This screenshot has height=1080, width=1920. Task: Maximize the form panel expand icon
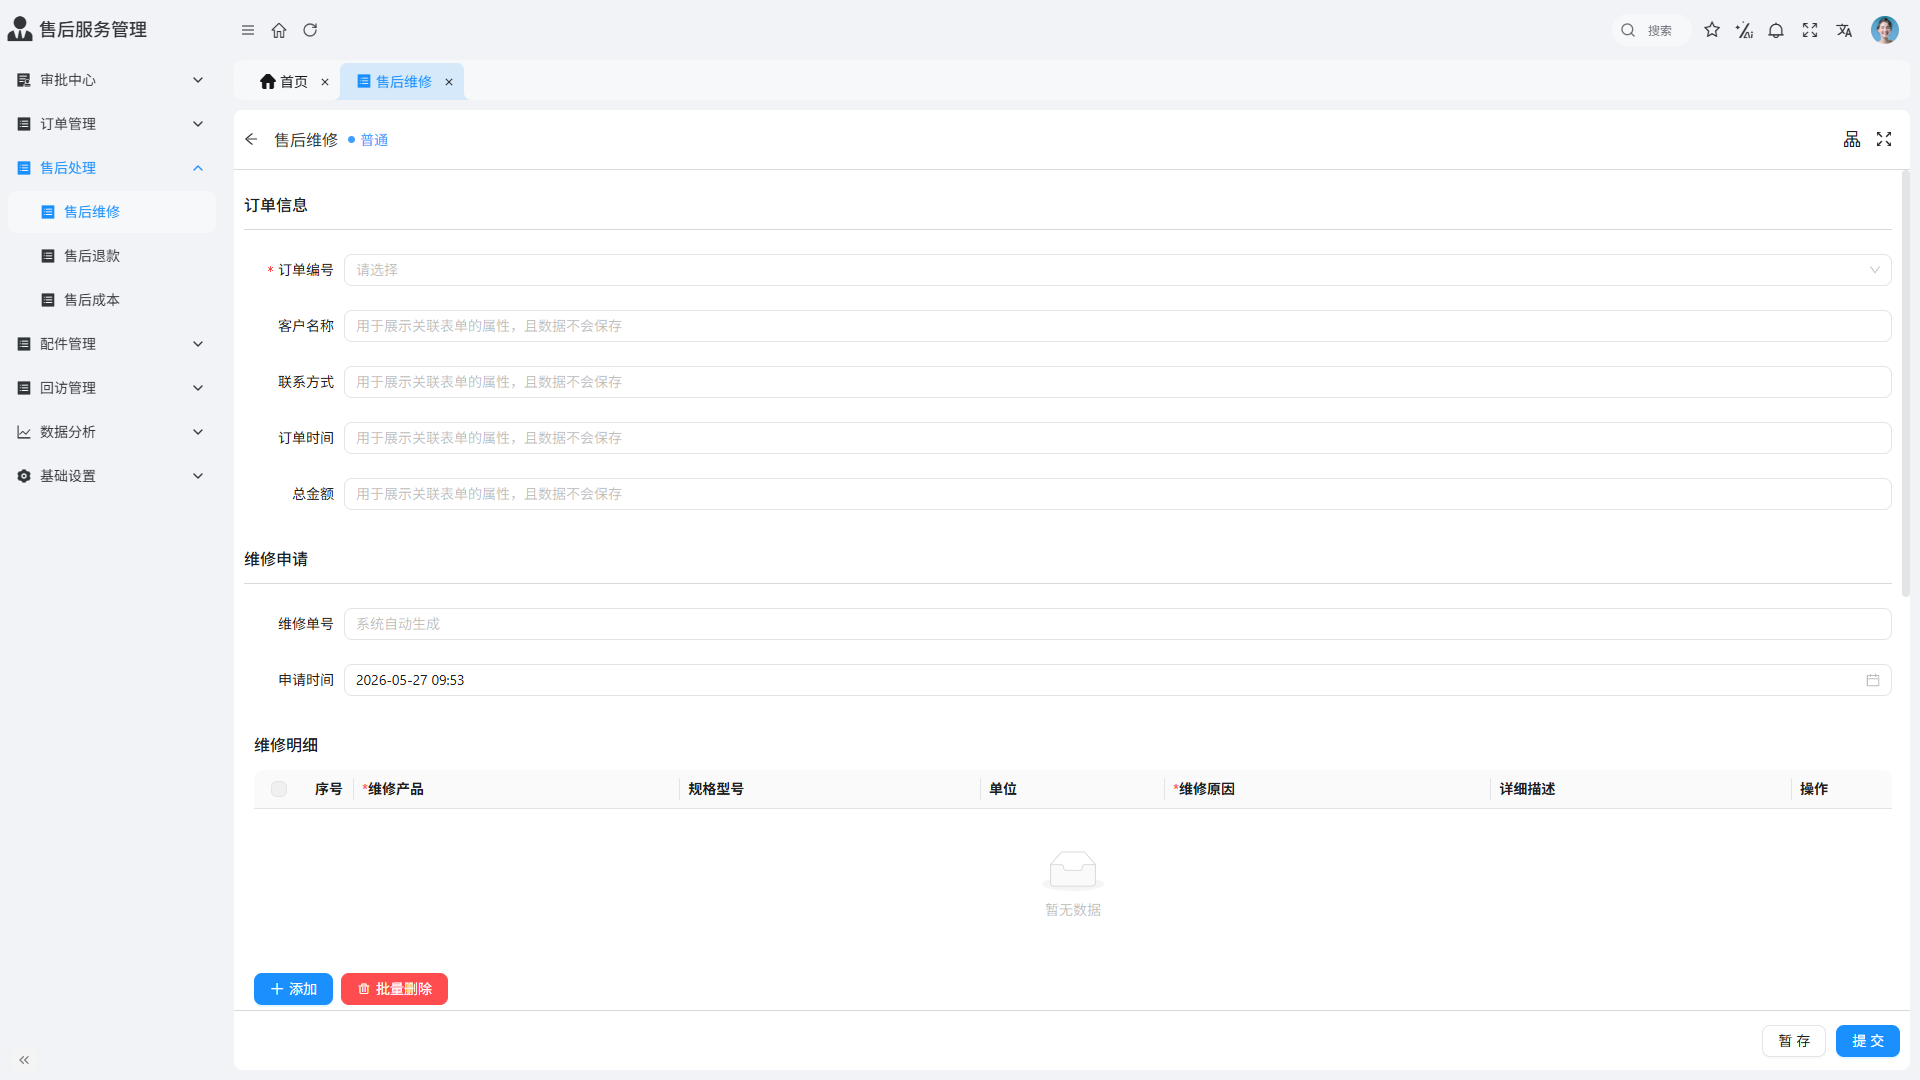click(x=1884, y=139)
